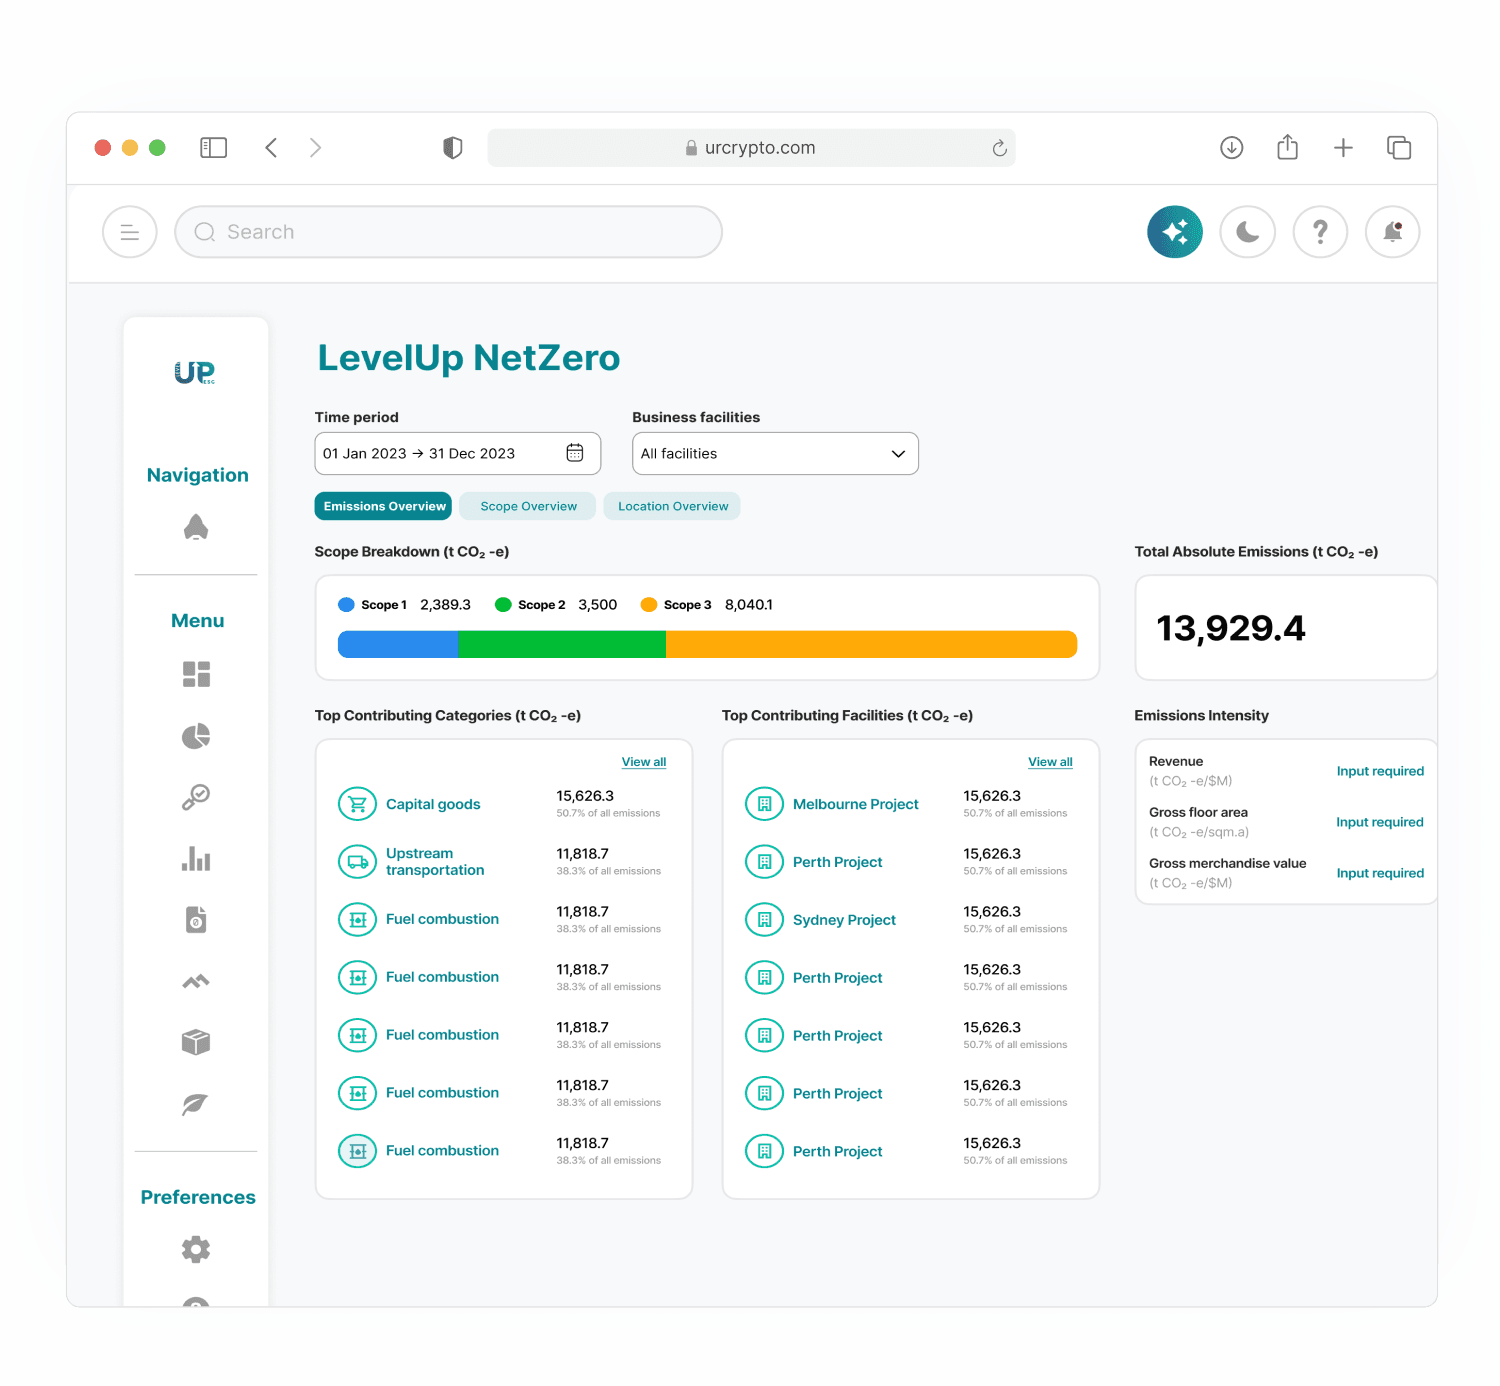Toggle dark mode with moon icon
The image size is (1500, 1386).
tap(1247, 232)
